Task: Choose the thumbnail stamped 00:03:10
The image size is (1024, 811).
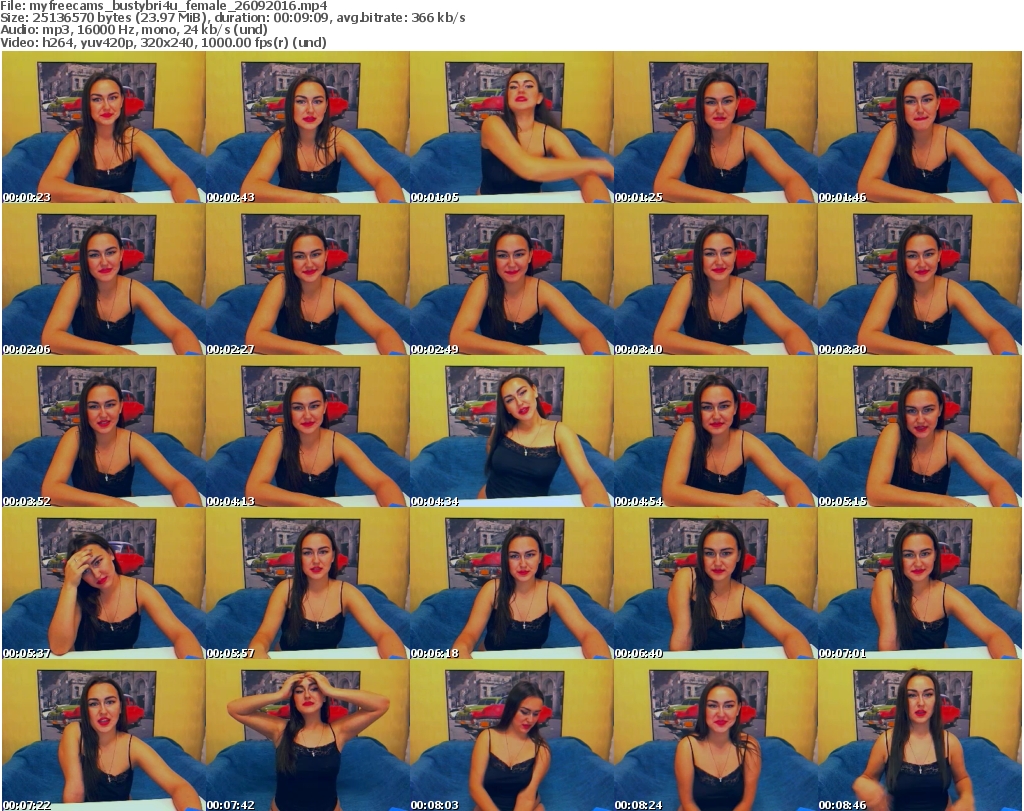Action: (x=715, y=279)
